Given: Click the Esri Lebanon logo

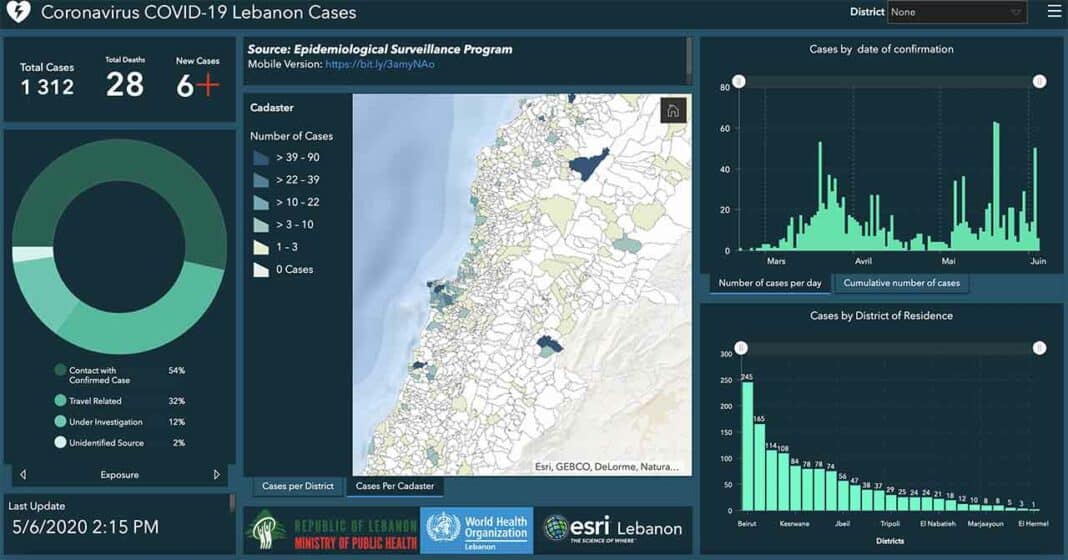Looking at the screenshot, I should tap(613, 529).
